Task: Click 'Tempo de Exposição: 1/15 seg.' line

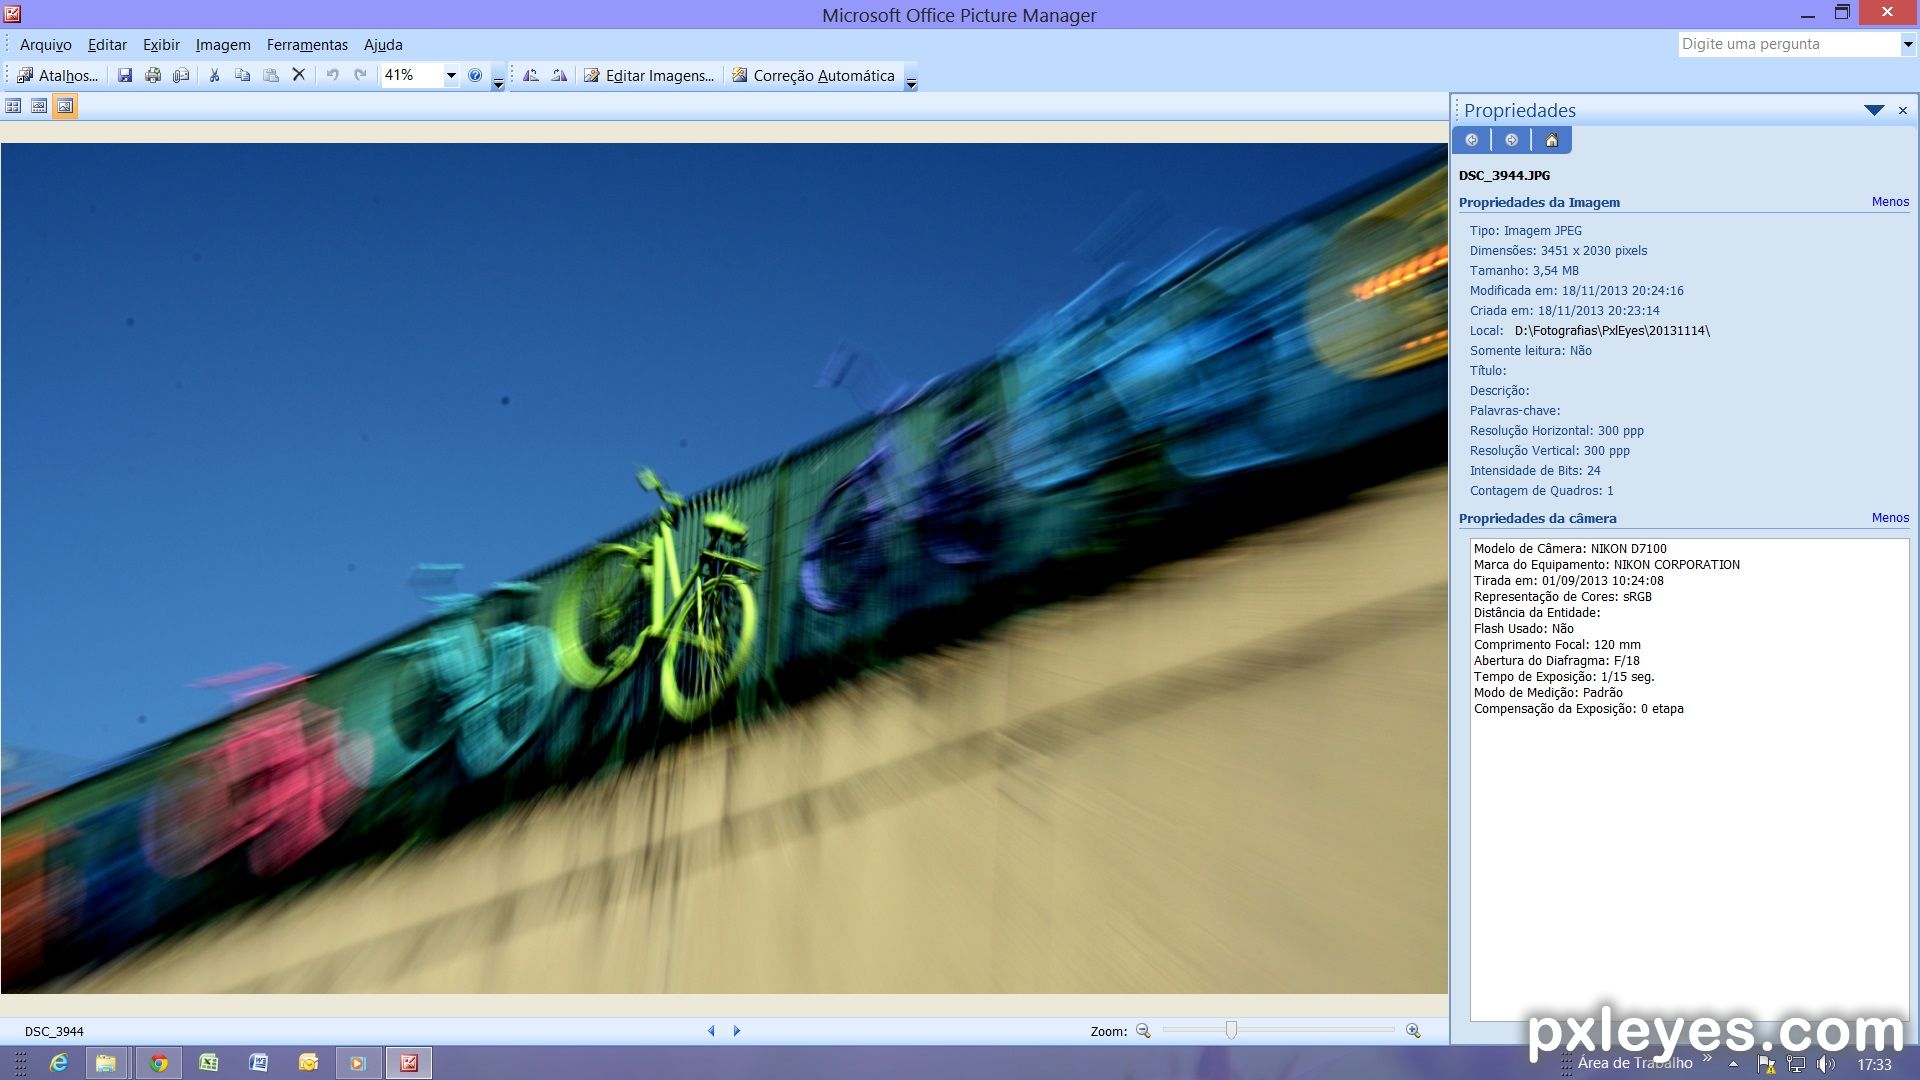Action: (1564, 677)
